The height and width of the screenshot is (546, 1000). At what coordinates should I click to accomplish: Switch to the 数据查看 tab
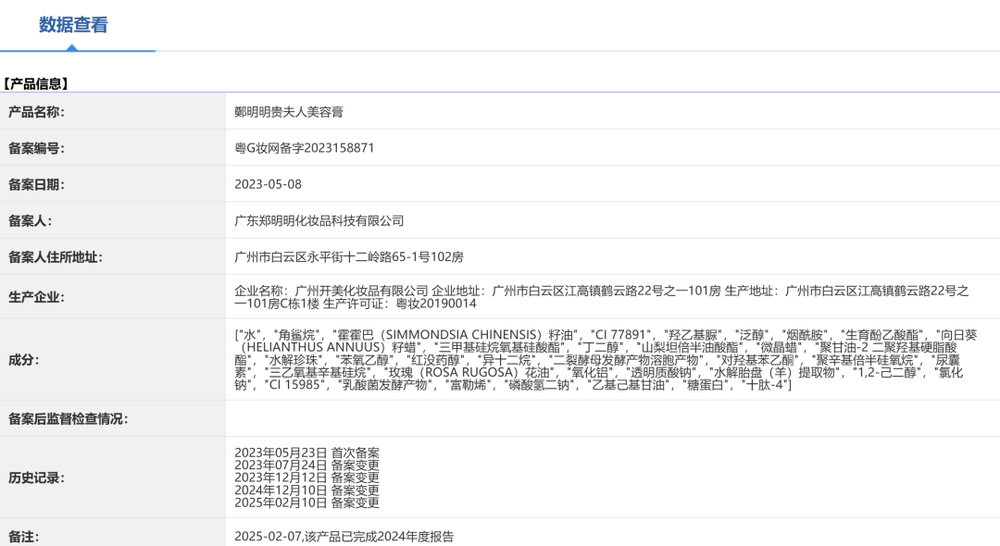pyautogui.click(x=73, y=26)
